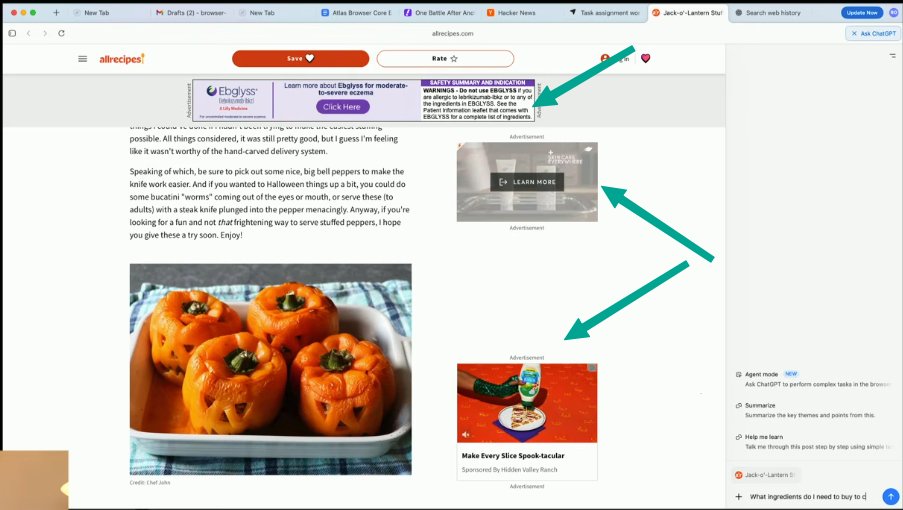Switch to Atlas Browser Core tab
Screen dimensions: 903x510
pyautogui.click(x=356, y=13)
